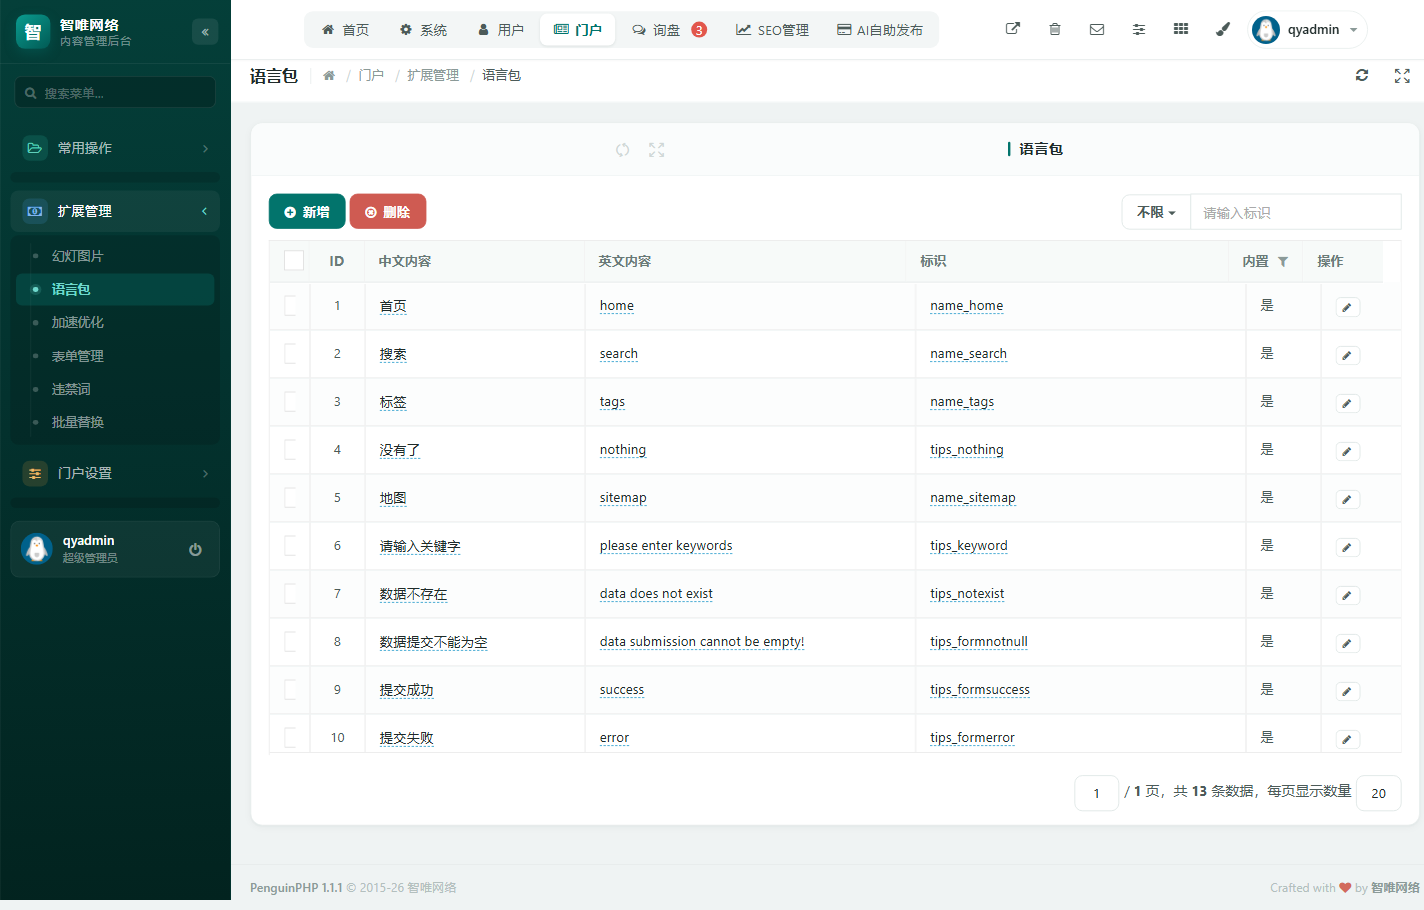Click the panel expand icon beside 语言包 title
Viewport: 1424px width, 910px height.
(656, 150)
